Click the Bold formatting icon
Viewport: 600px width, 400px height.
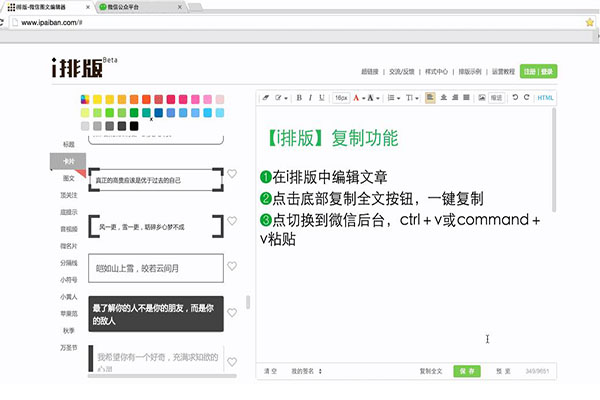(297, 98)
